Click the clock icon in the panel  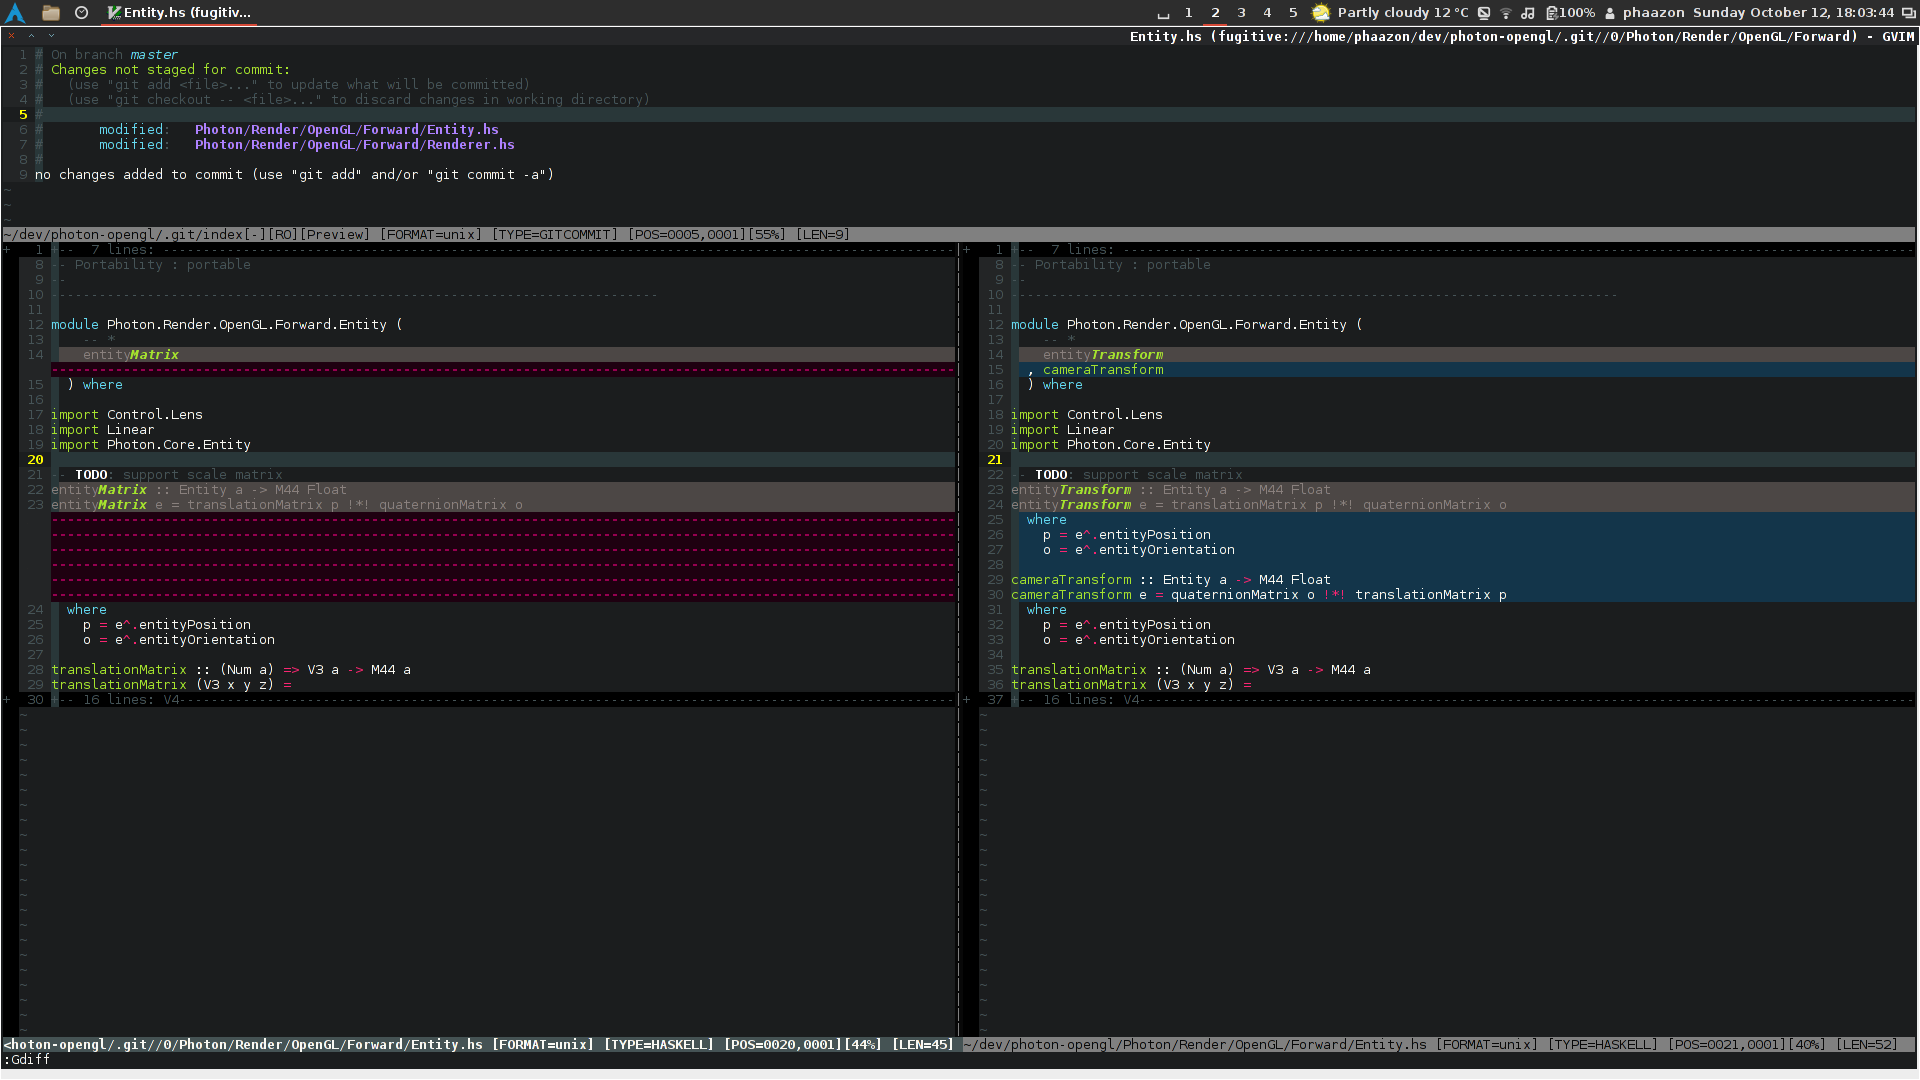pyautogui.click(x=82, y=13)
